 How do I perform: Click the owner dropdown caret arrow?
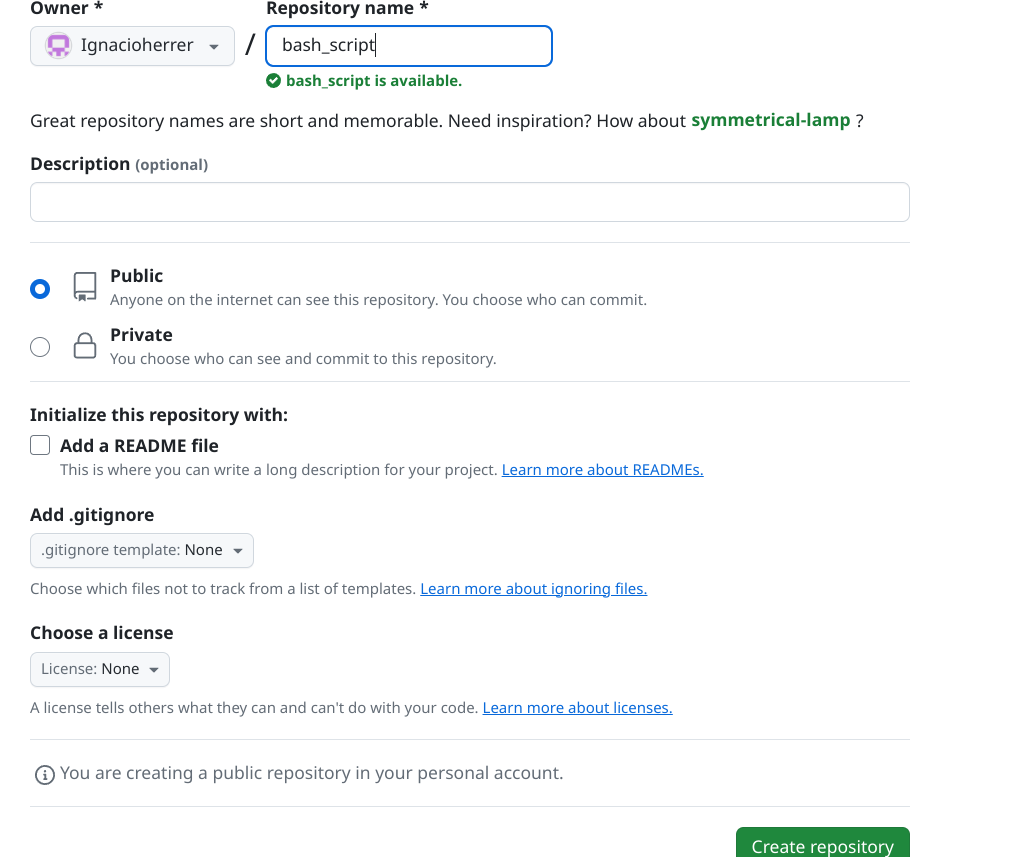pos(214,46)
